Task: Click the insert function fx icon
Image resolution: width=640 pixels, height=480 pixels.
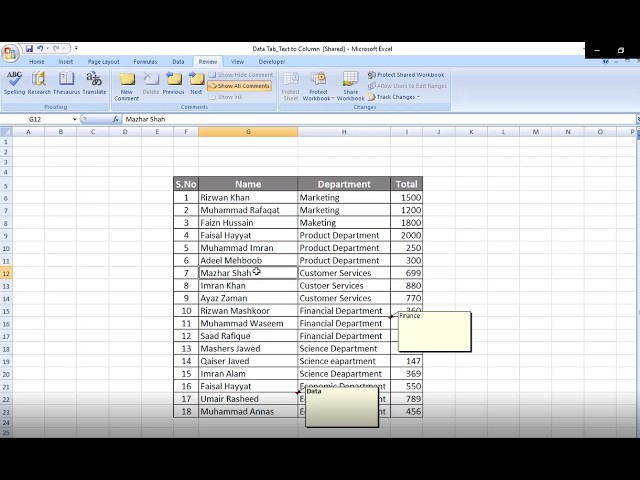Action: pyautogui.click(x=116, y=119)
